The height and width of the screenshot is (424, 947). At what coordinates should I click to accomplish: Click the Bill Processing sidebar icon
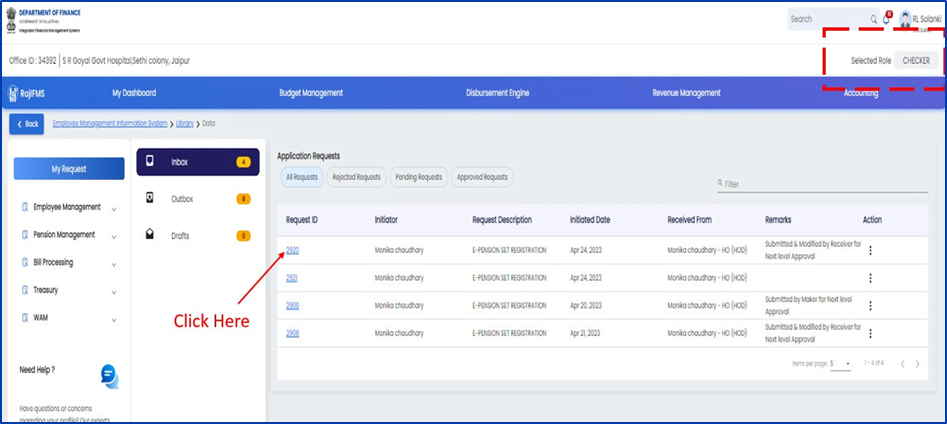tap(25, 263)
